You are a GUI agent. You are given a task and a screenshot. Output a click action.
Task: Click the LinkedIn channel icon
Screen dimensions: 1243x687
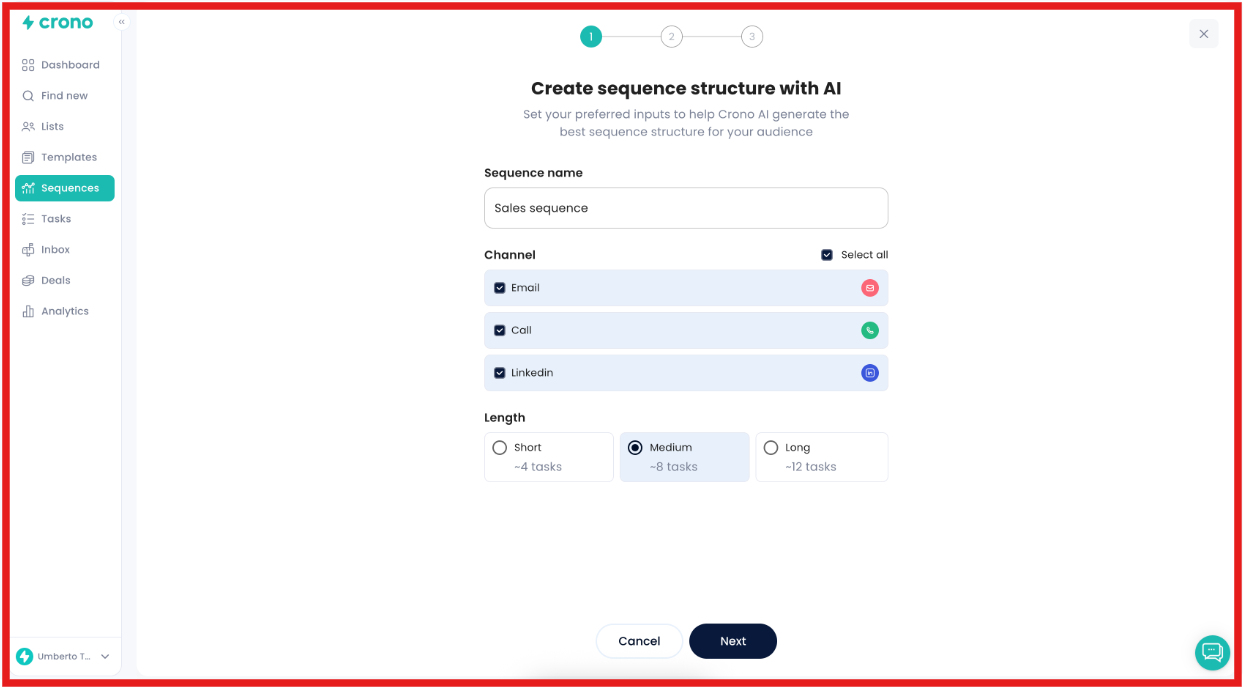(869, 372)
